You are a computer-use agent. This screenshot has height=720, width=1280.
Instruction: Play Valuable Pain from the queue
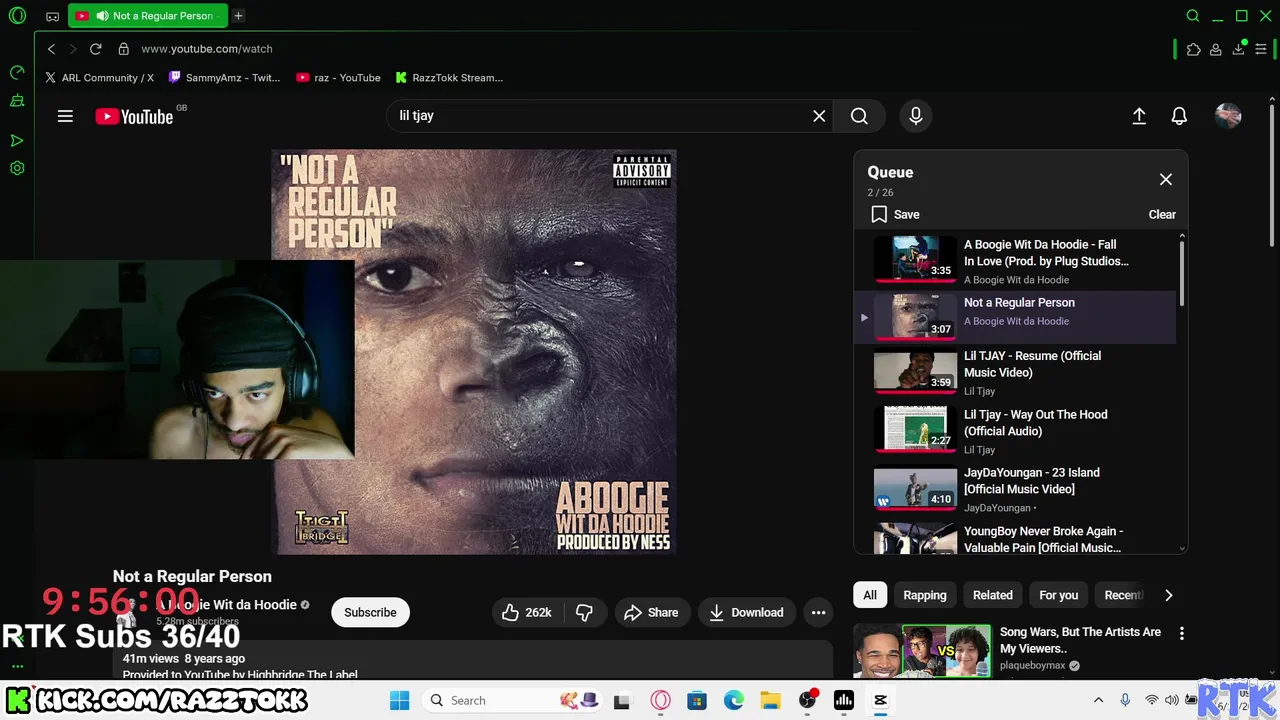point(1015,538)
